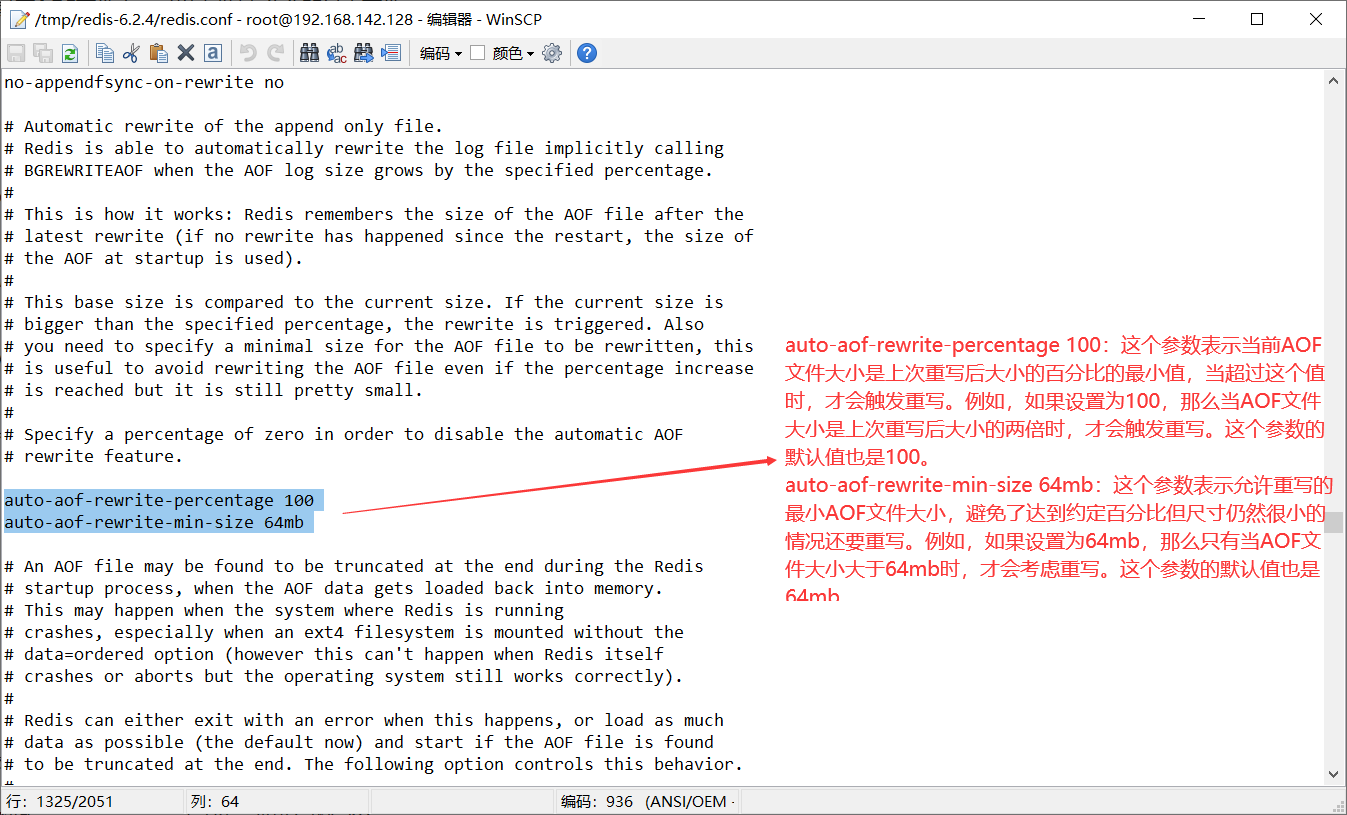Click the line beginning '# An AOF file may be found'
This screenshot has width=1347, height=815.
[x=354, y=566]
